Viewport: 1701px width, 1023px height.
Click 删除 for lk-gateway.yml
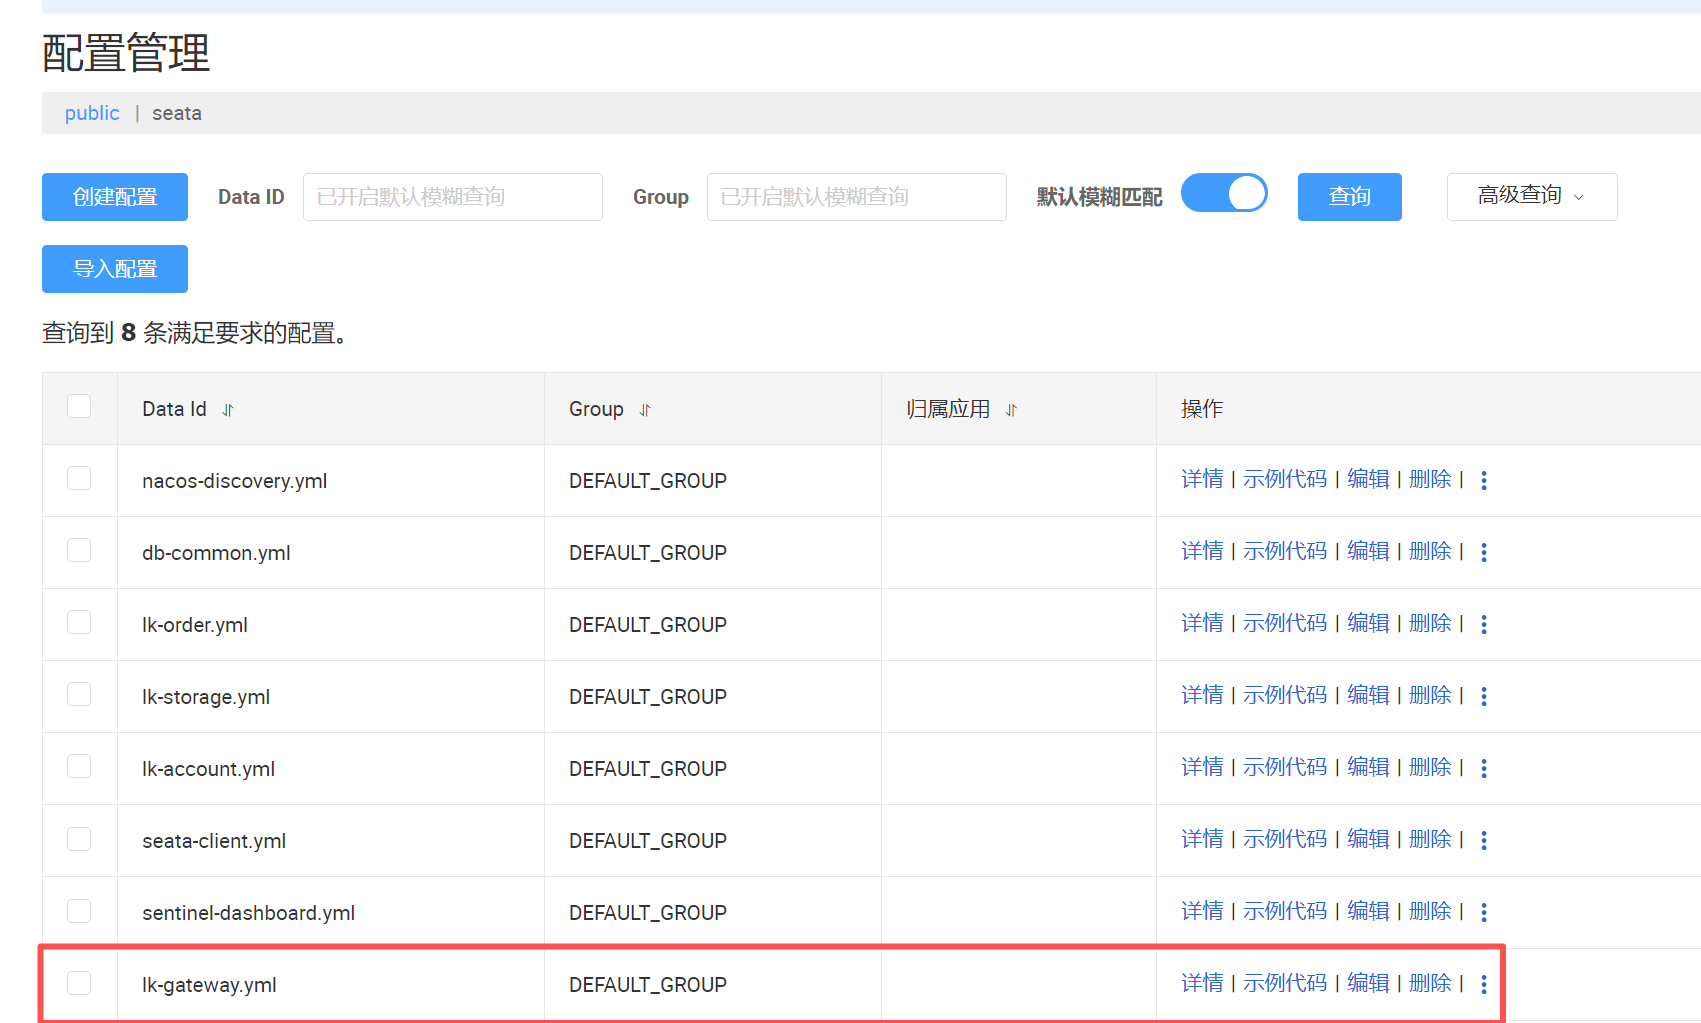pos(1430,983)
